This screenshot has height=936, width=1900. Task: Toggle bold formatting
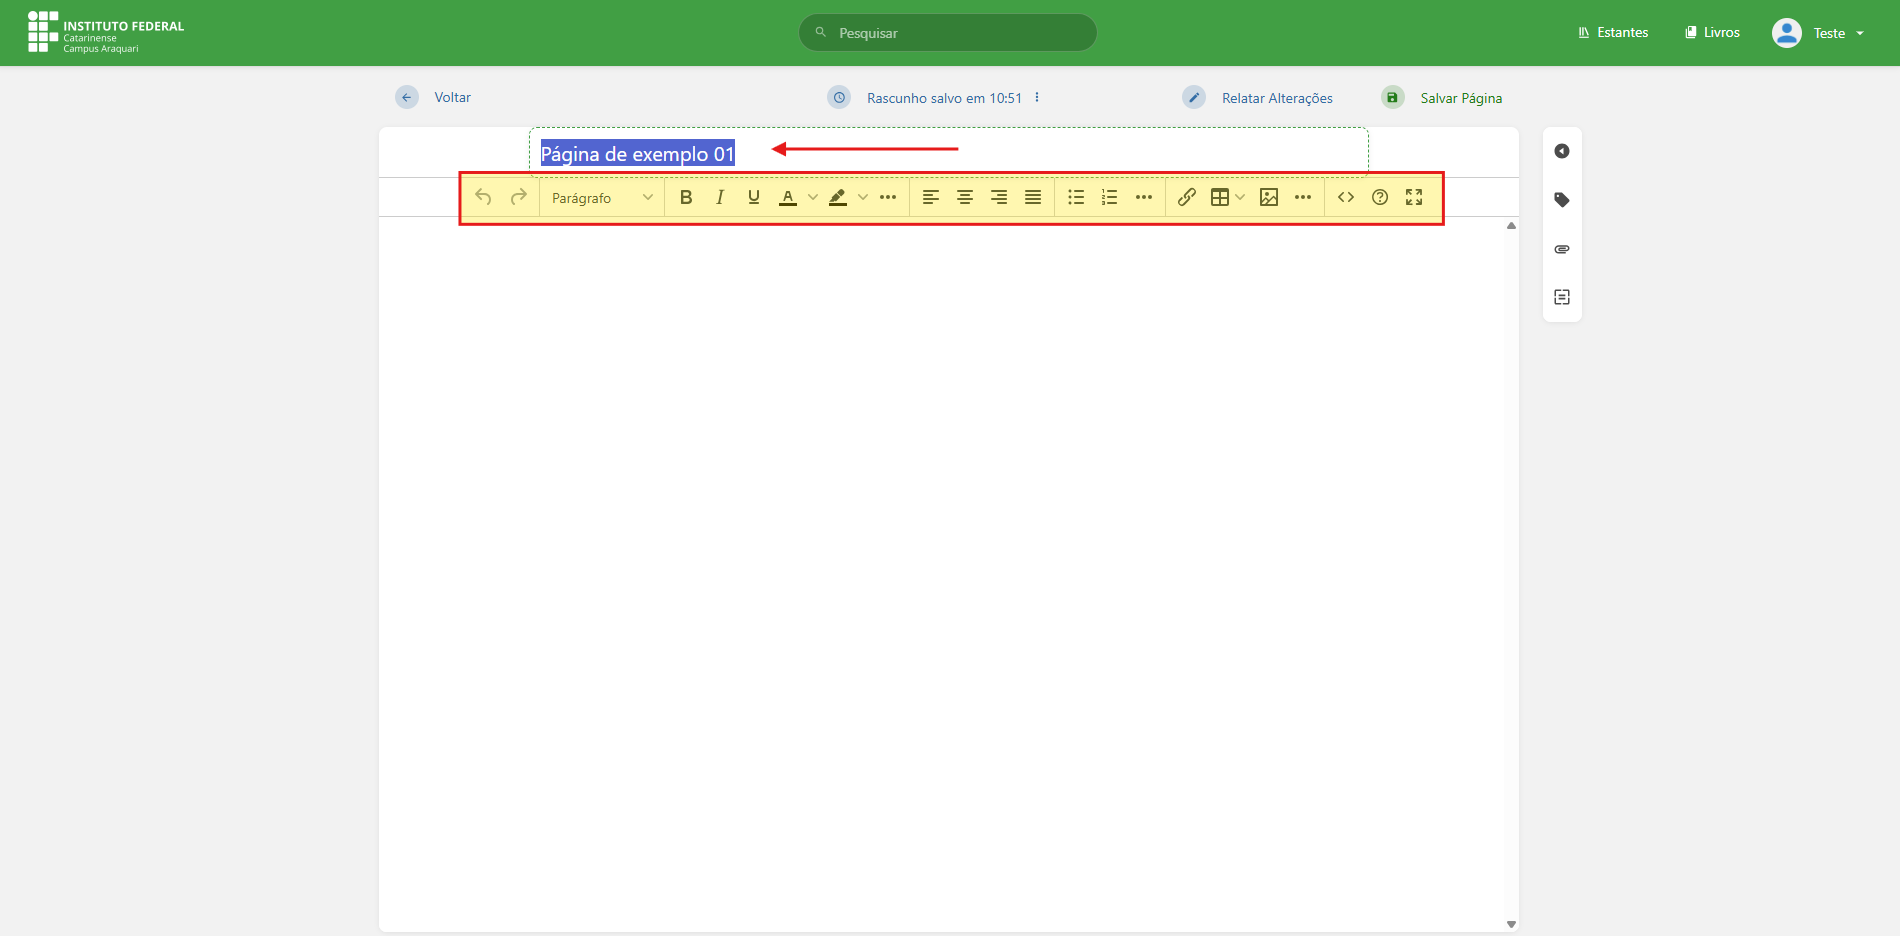coord(686,197)
